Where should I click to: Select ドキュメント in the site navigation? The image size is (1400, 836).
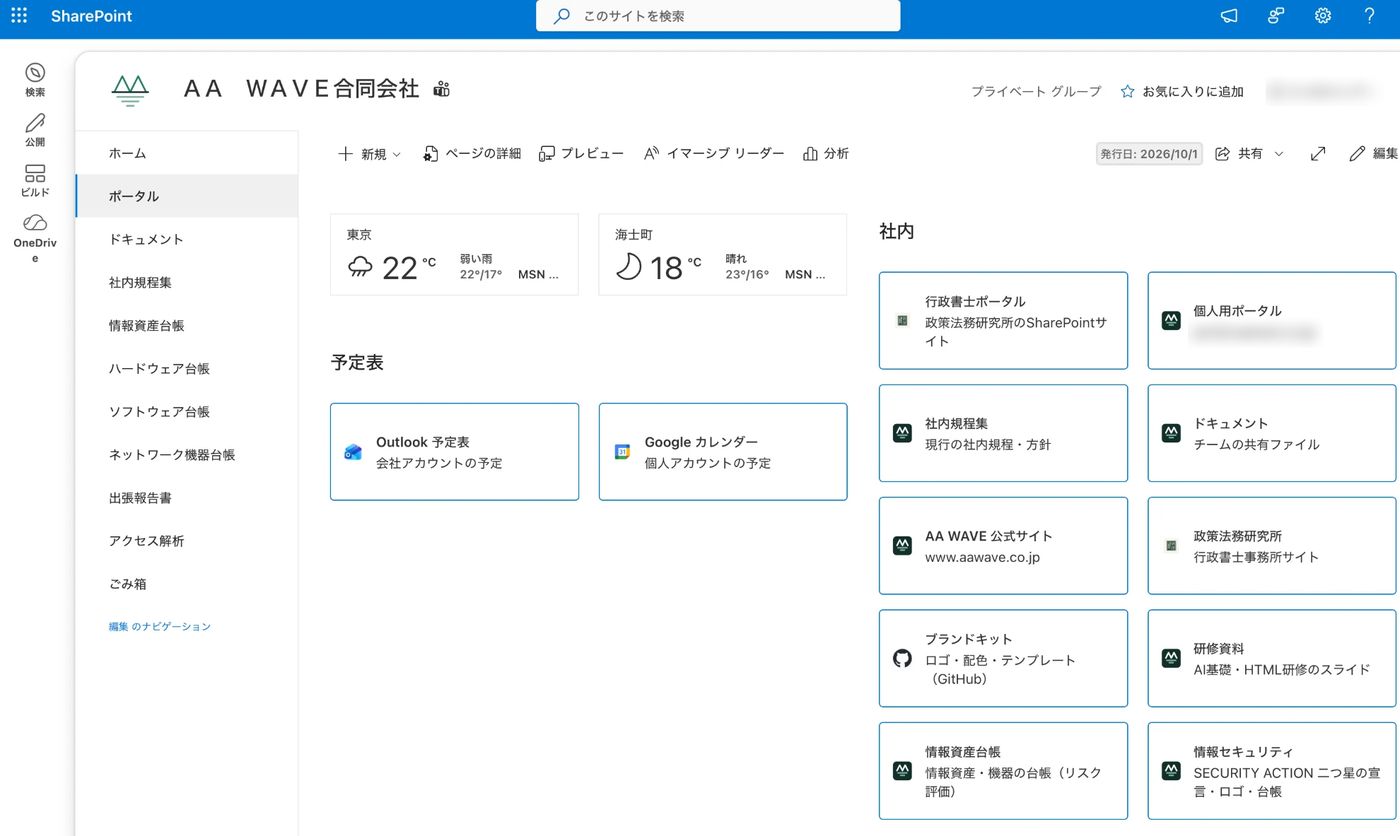[186, 239]
